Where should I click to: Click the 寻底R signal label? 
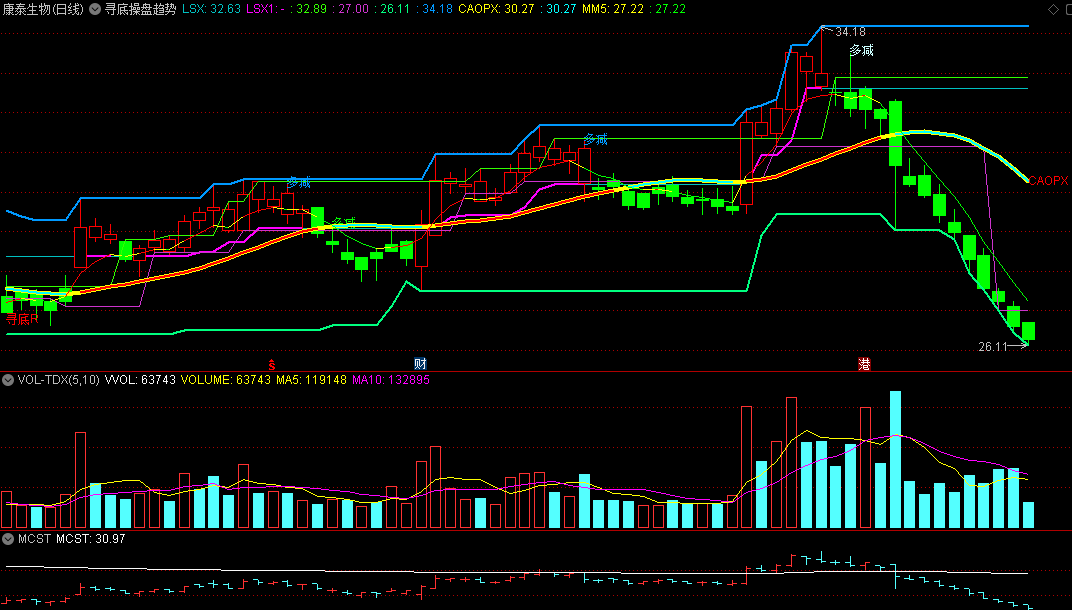click(22, 319)
